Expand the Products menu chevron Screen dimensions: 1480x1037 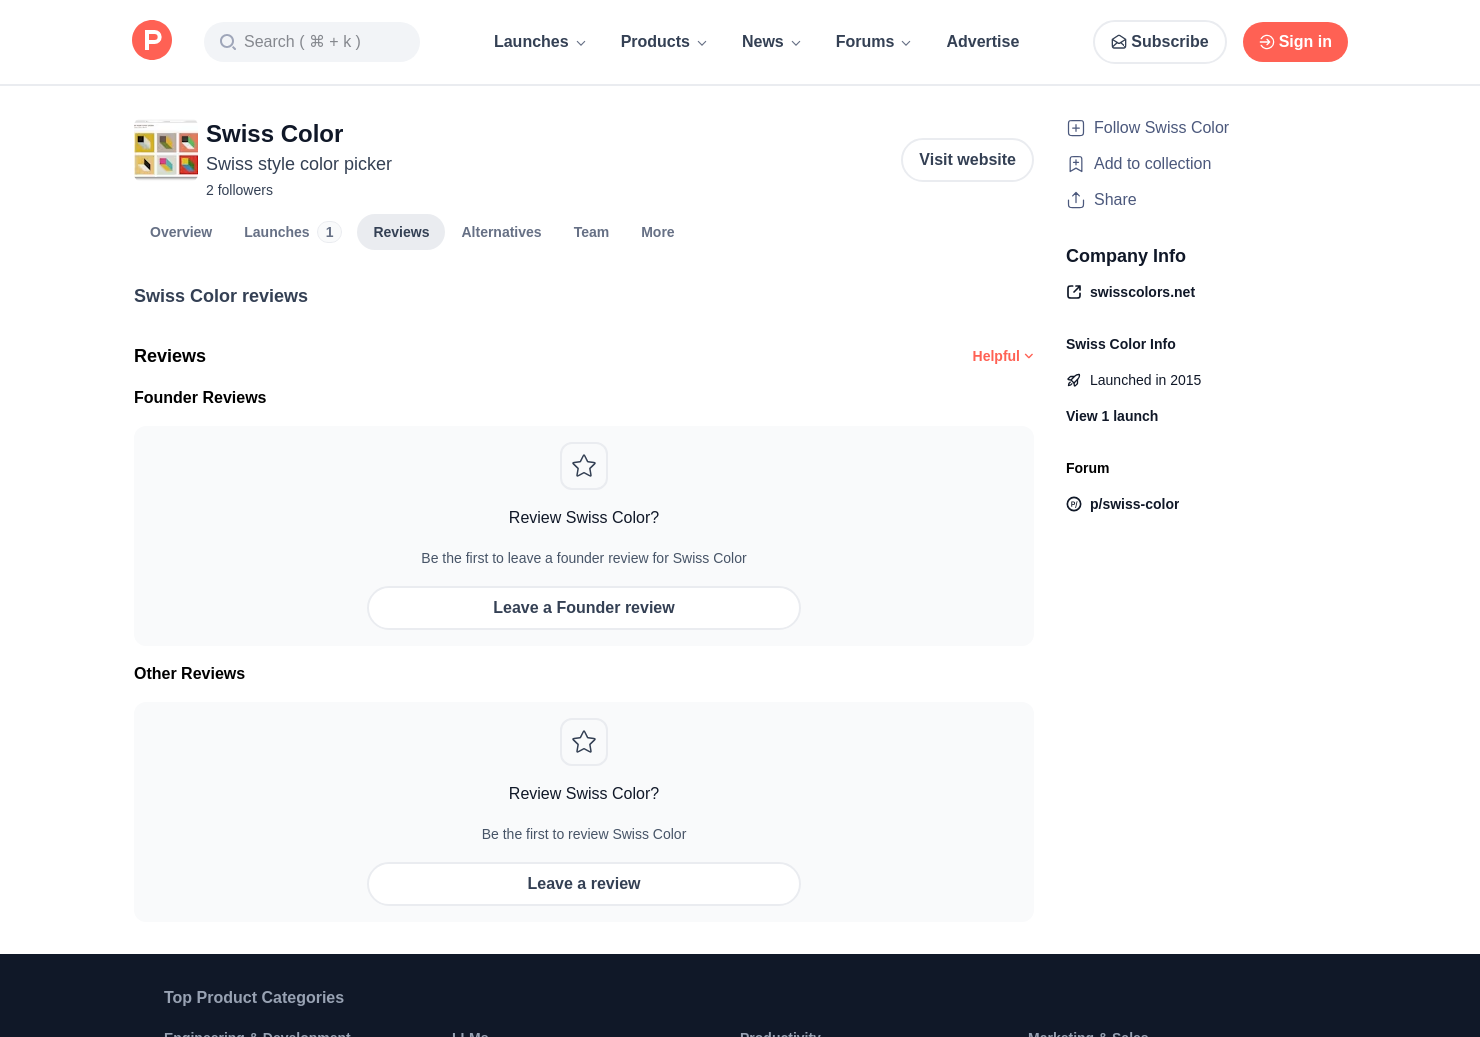point(702,43)
